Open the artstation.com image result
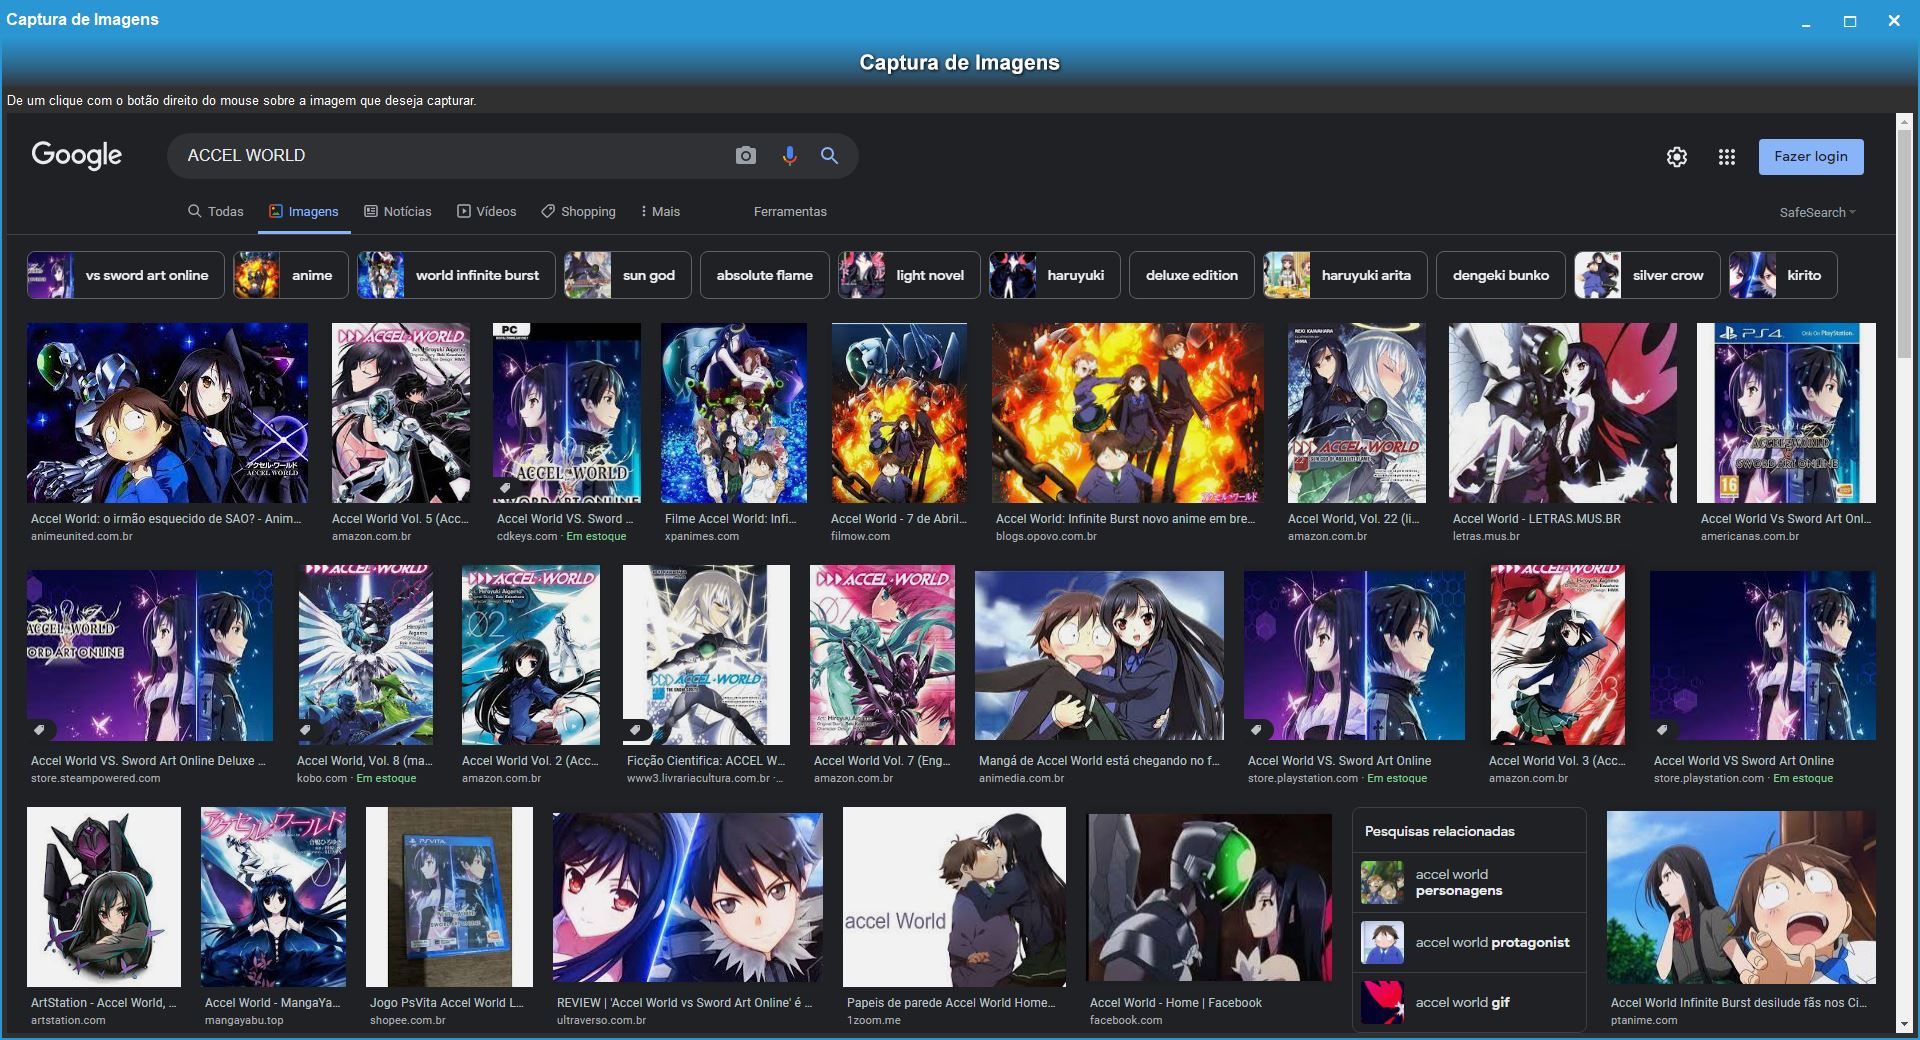 [104, 897]
